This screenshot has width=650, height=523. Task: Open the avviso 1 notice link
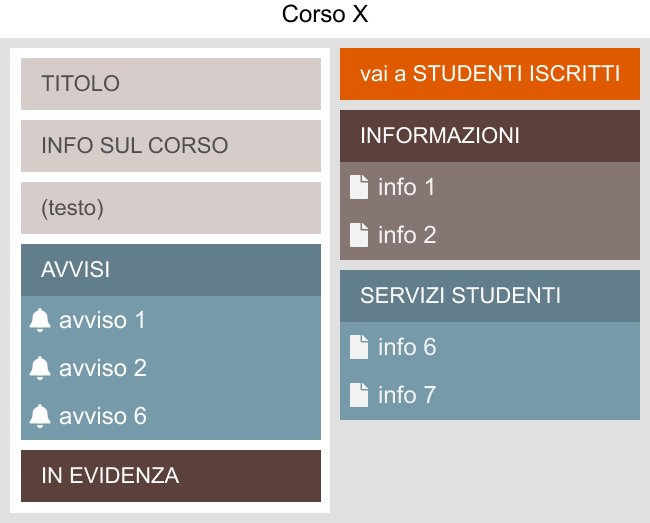click(102, 320)
